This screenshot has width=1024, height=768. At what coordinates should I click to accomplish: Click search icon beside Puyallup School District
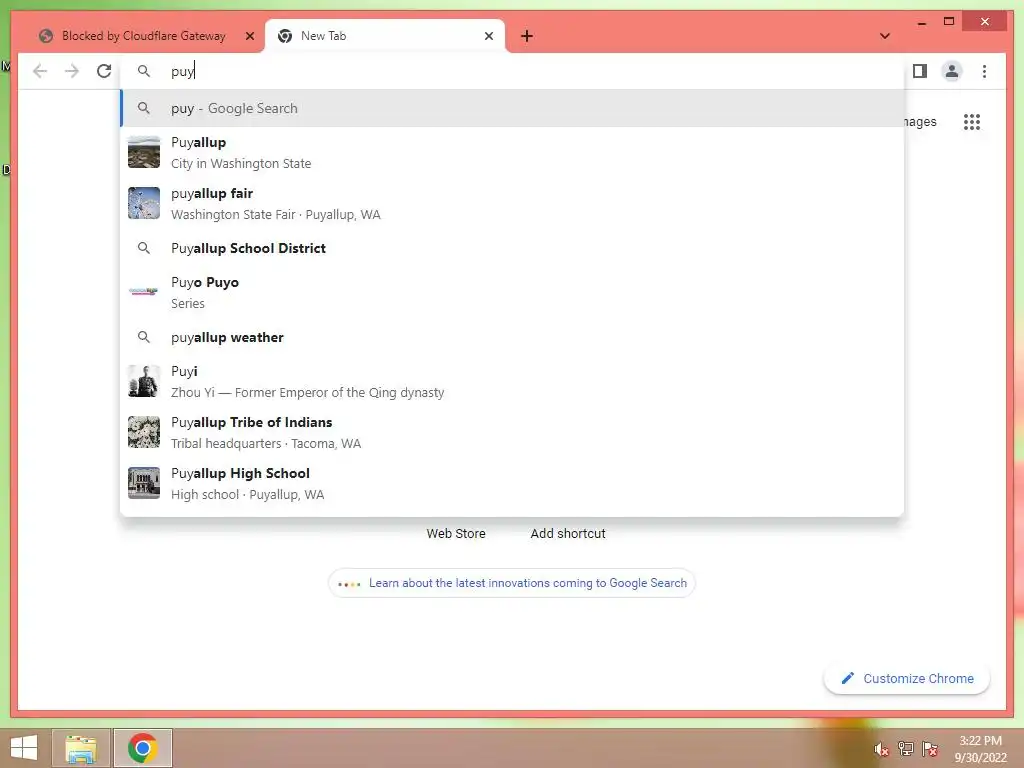[x=144, y=248]
